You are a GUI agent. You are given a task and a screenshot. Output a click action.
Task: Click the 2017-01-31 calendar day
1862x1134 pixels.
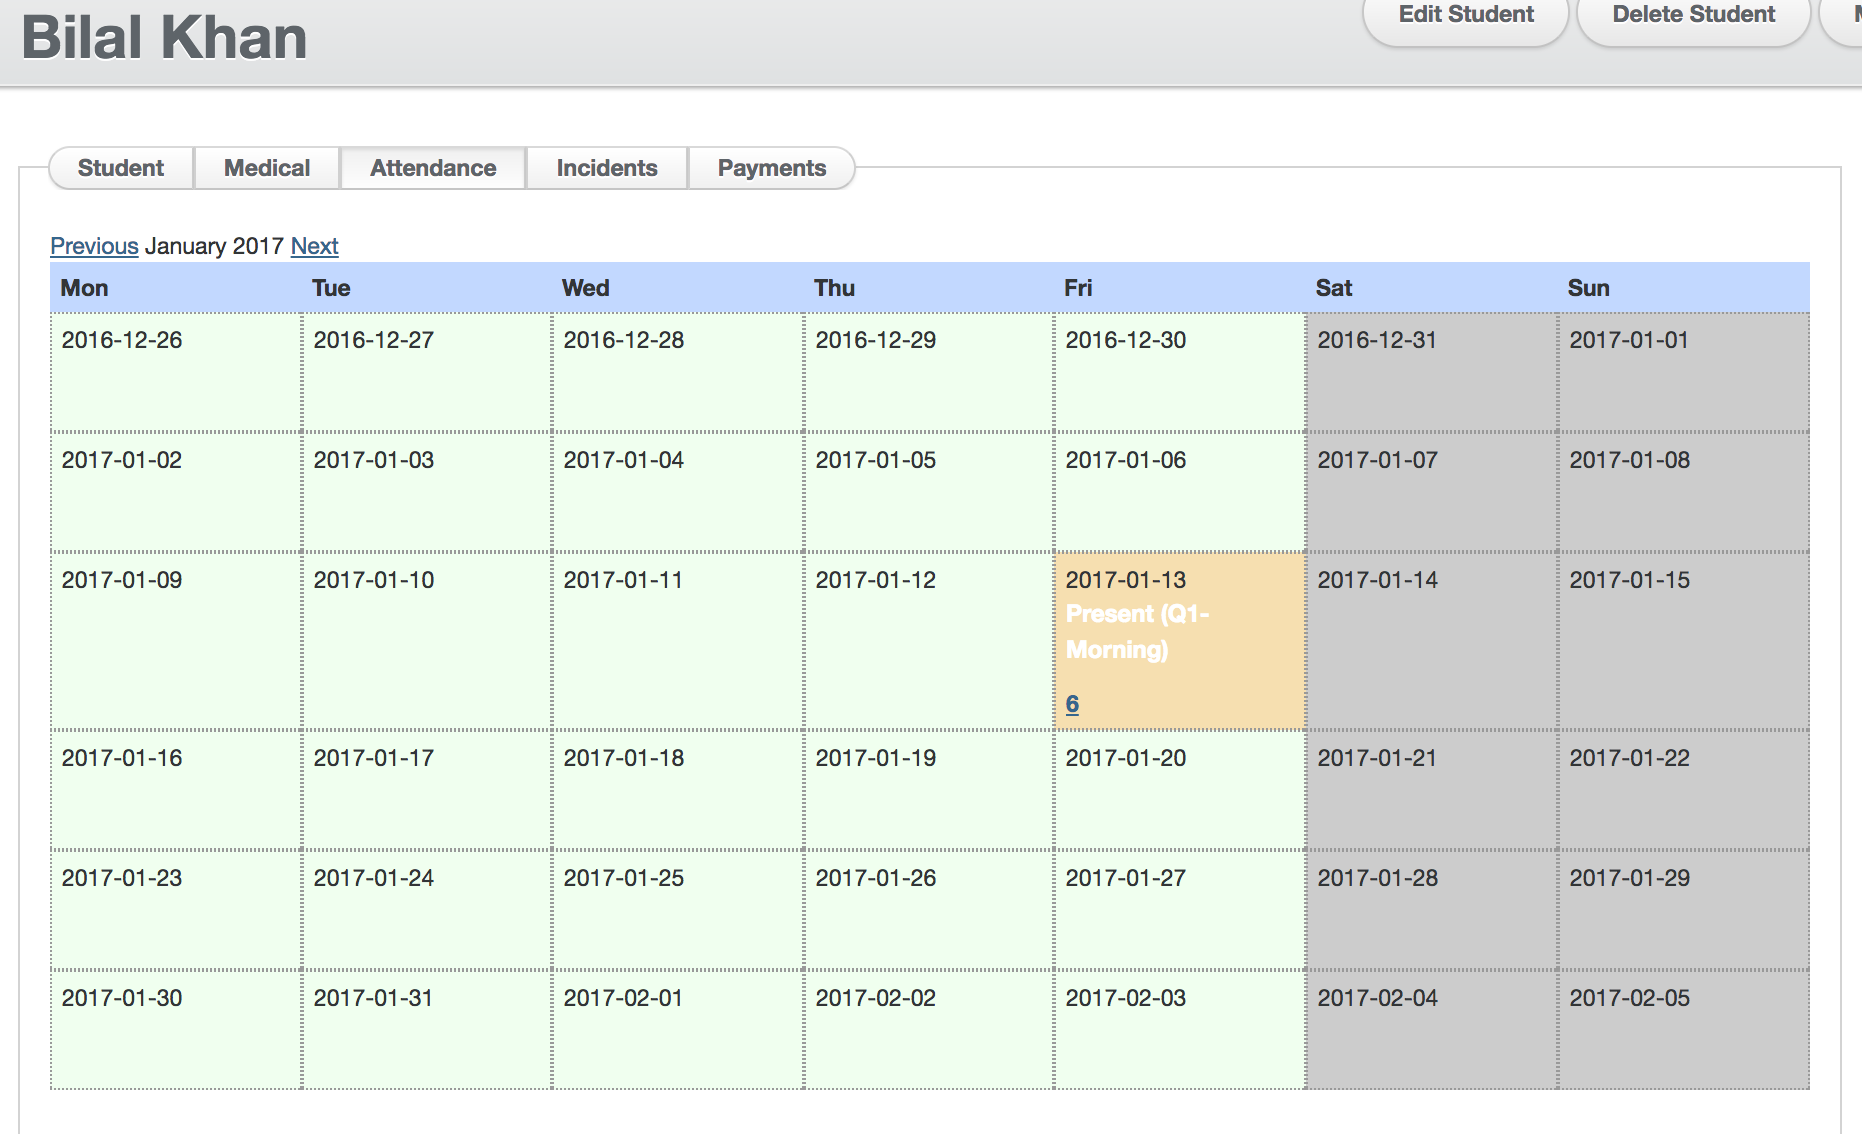pyautogui.click(x=427, y=1029)
